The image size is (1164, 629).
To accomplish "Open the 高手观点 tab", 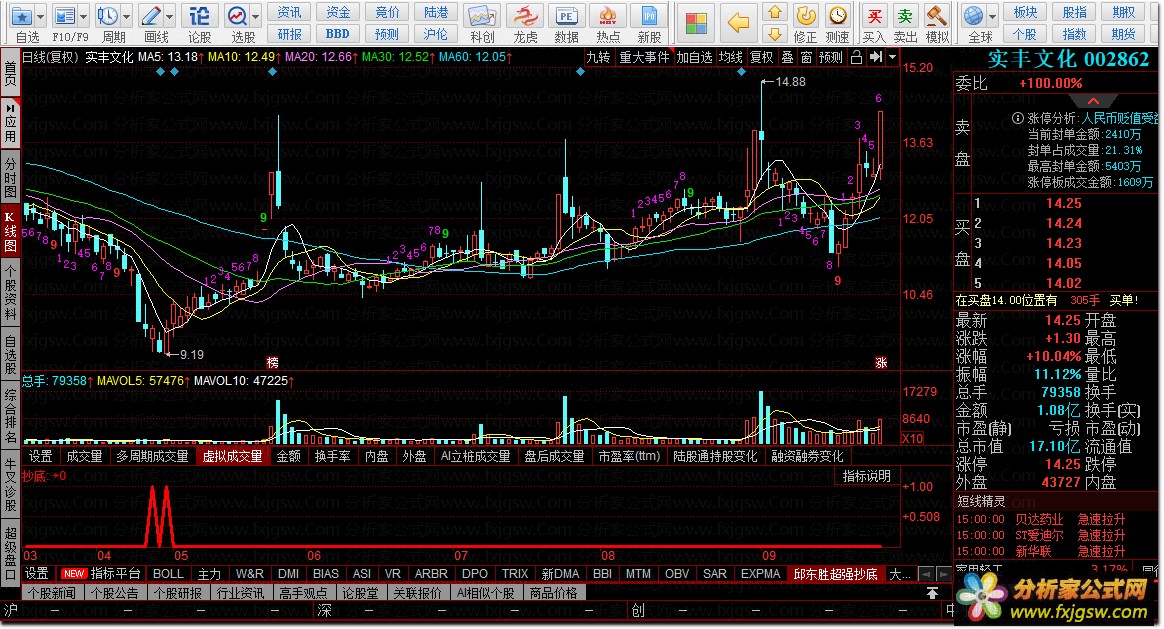I will (x=303, y=593).
